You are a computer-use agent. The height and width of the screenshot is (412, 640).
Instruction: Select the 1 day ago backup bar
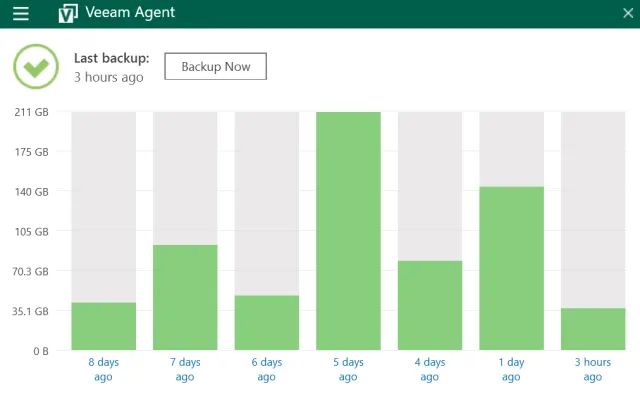[511, 267]
